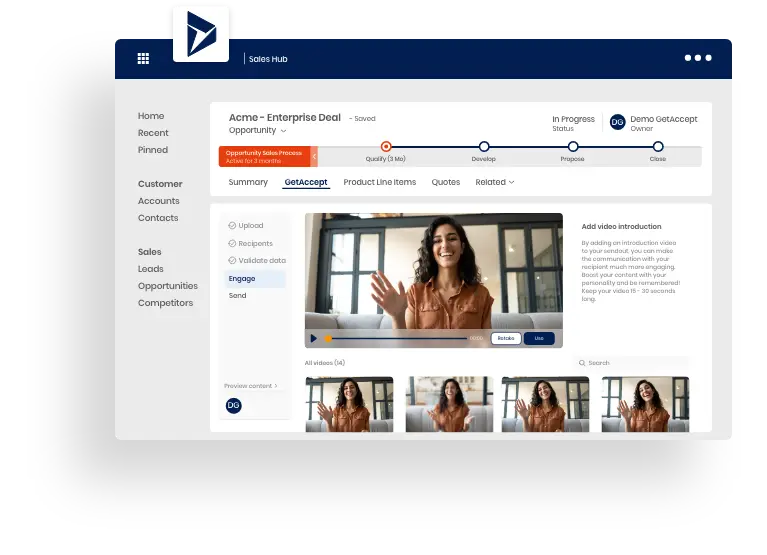This screenshot has height=555, width=767.
Task: Select the Develop stage marker
Action: click(x=484, y=146)
